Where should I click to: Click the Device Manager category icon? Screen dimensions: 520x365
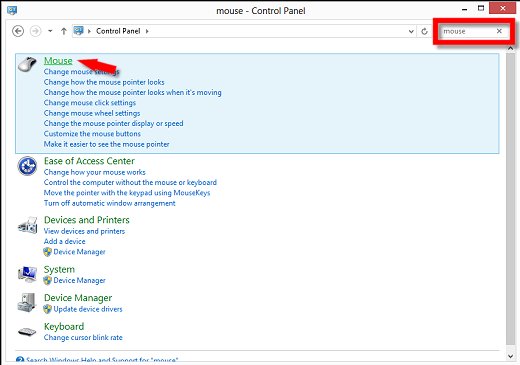(27, 302)
